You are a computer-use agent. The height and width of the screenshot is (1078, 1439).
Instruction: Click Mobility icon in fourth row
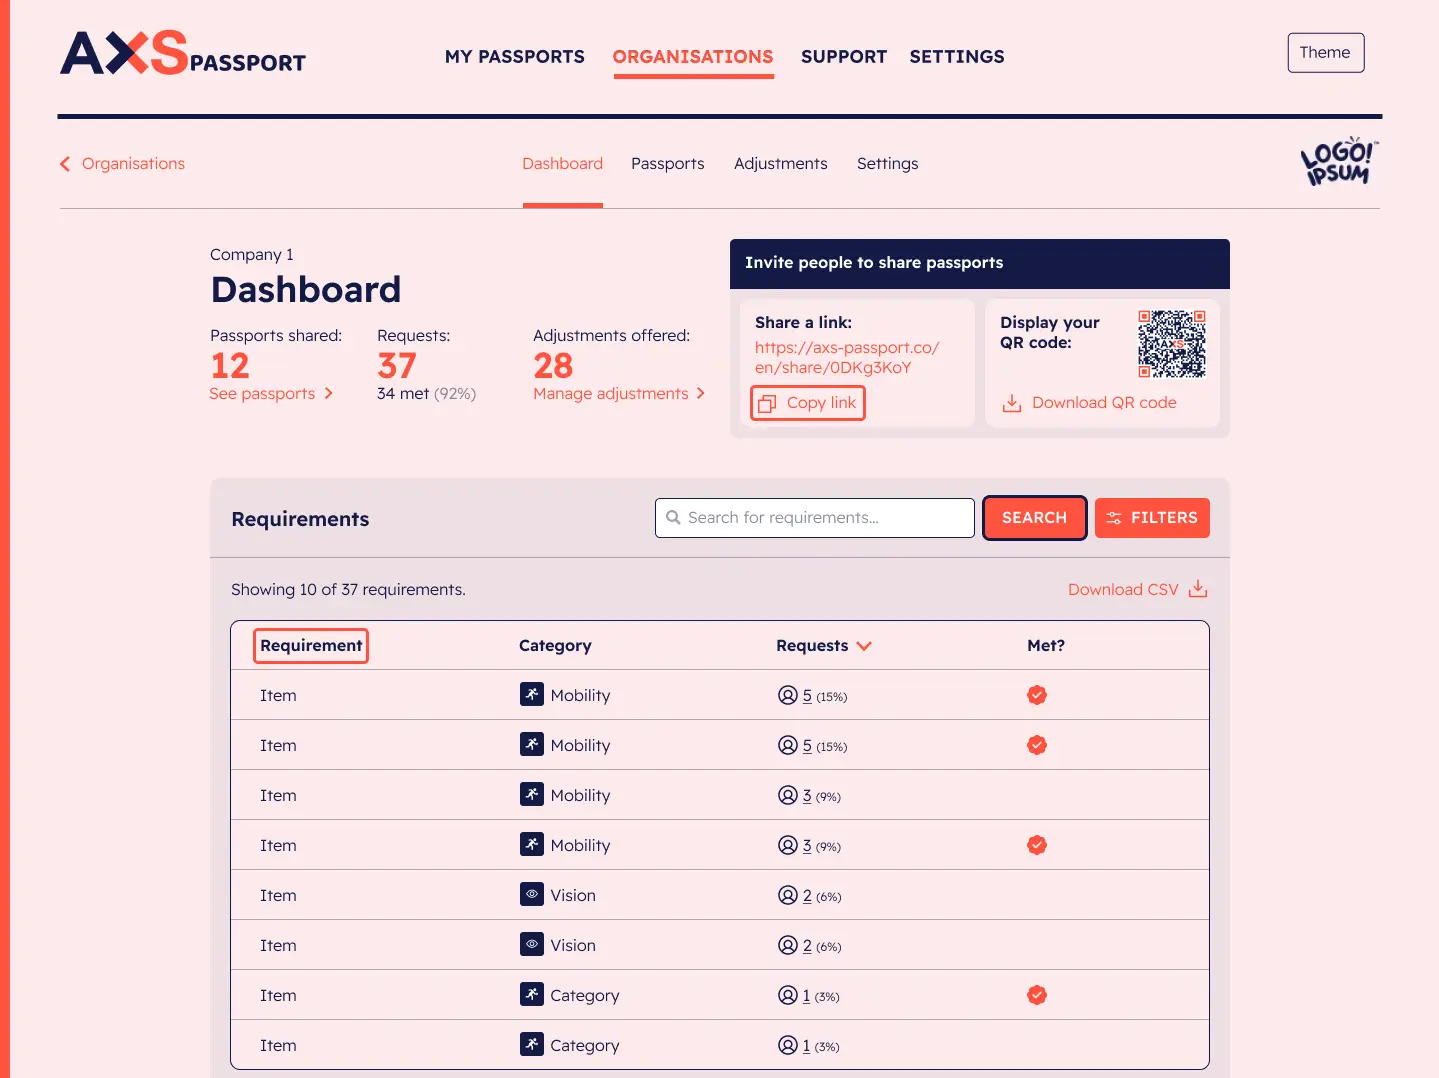532,844
